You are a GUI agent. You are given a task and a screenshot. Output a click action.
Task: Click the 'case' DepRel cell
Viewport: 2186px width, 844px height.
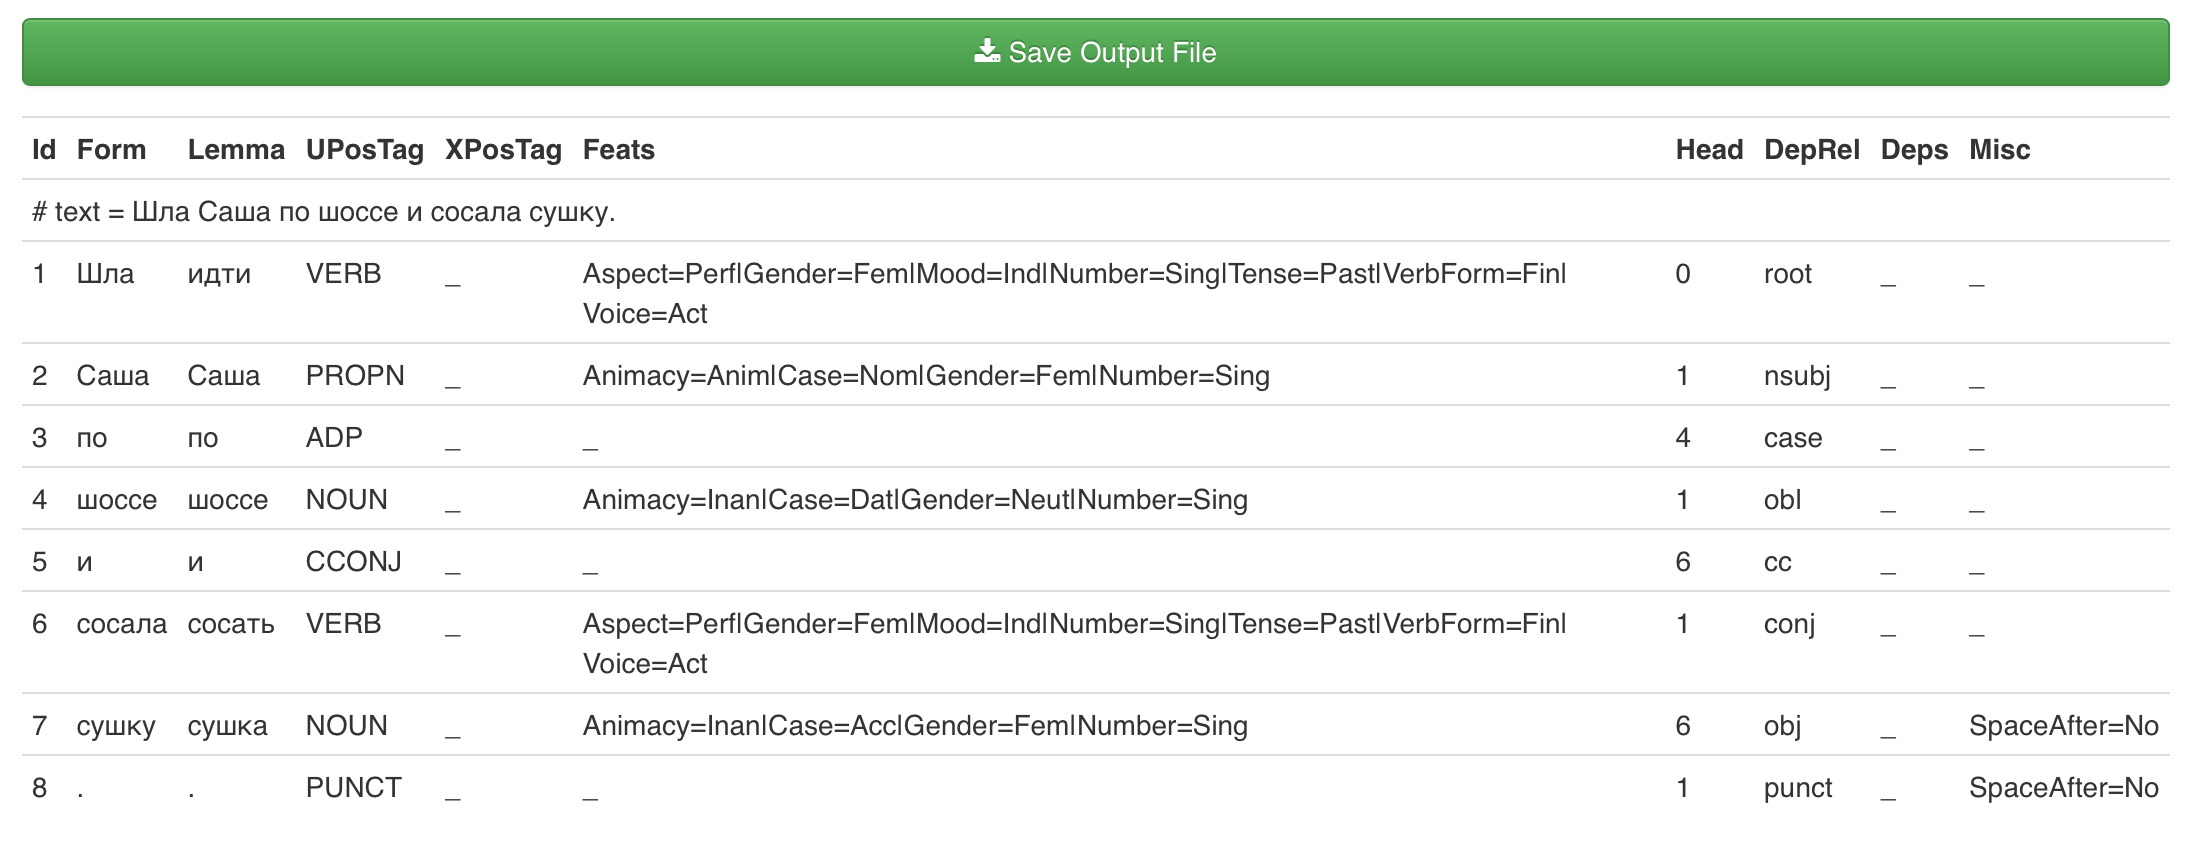tap(1793, 438)
